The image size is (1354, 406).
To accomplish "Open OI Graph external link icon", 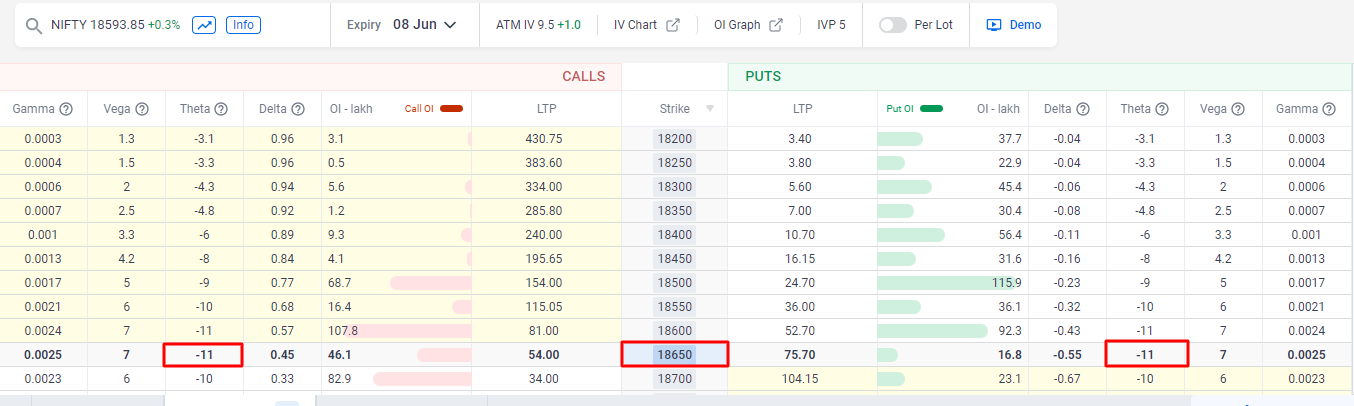I will [776, 25].
